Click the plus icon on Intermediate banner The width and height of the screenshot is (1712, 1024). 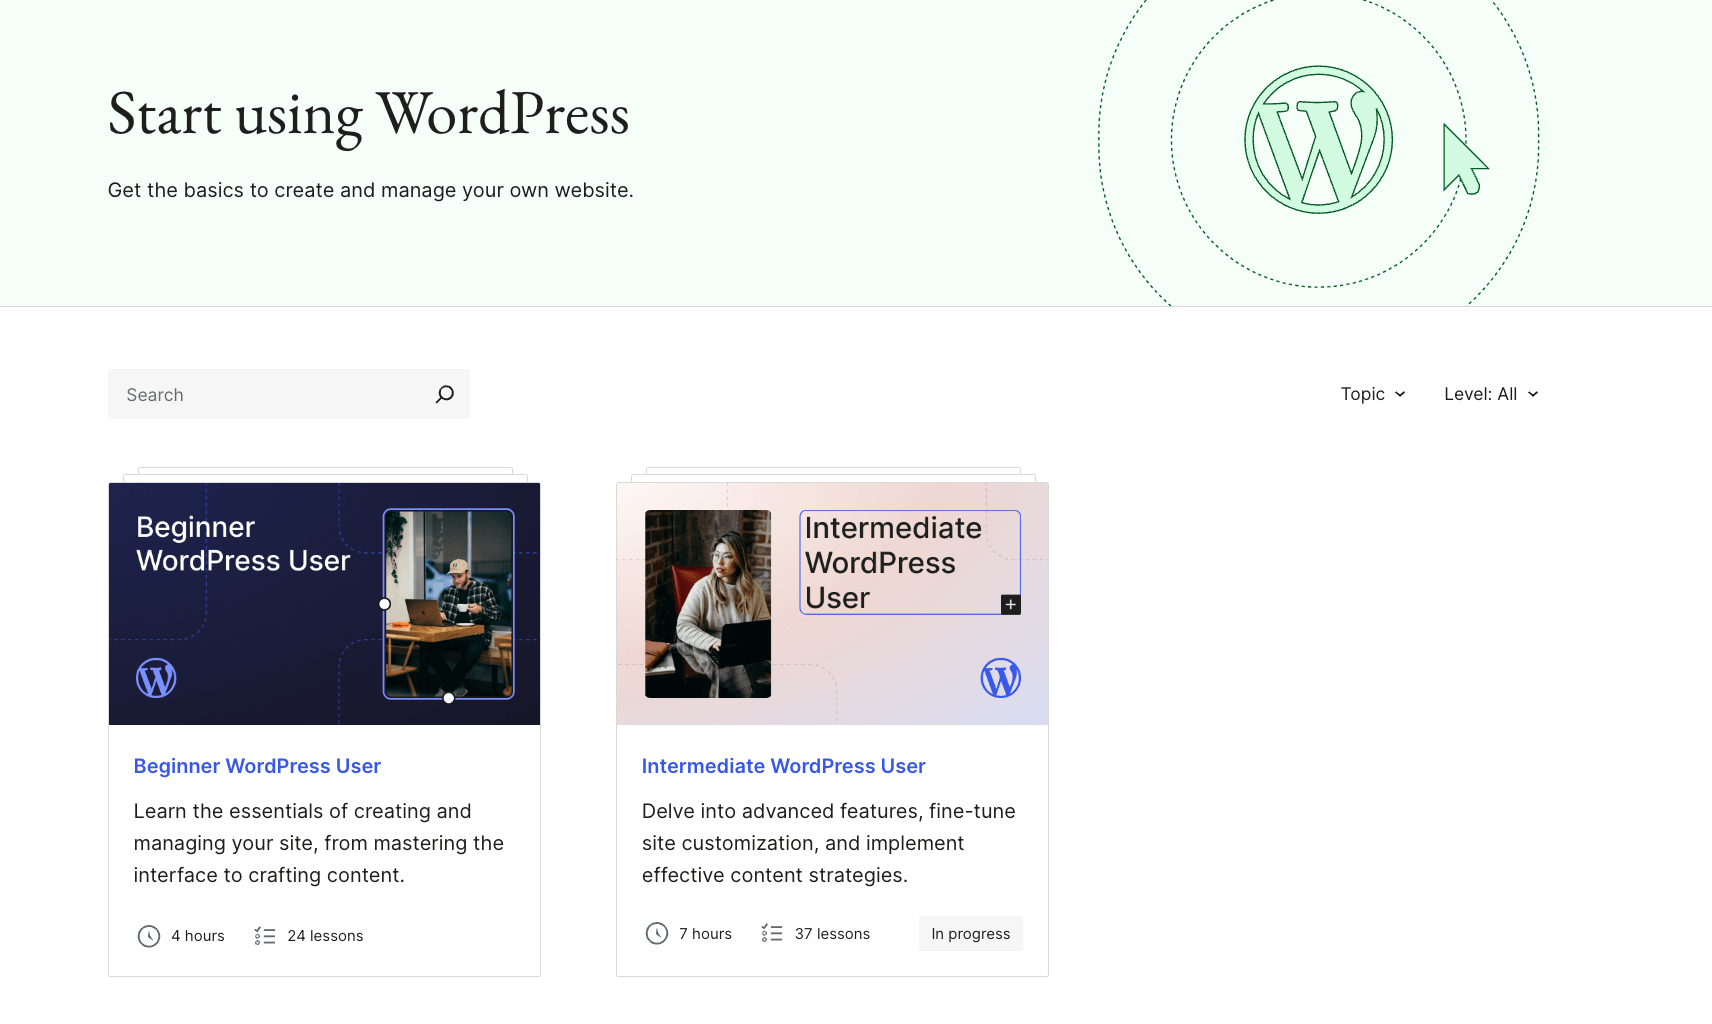pos(1011,604)
